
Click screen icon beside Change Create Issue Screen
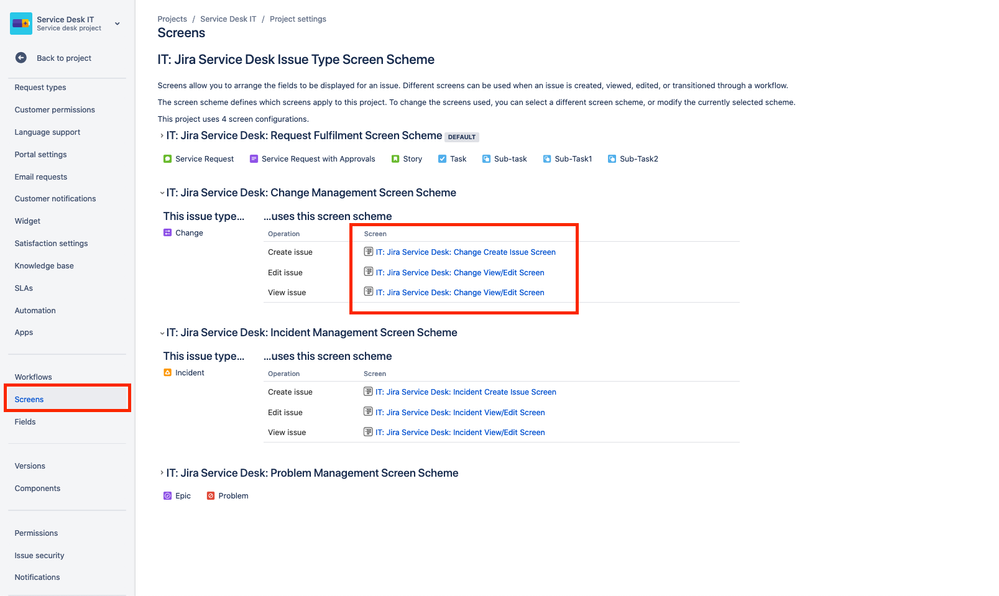coord(368,251)
